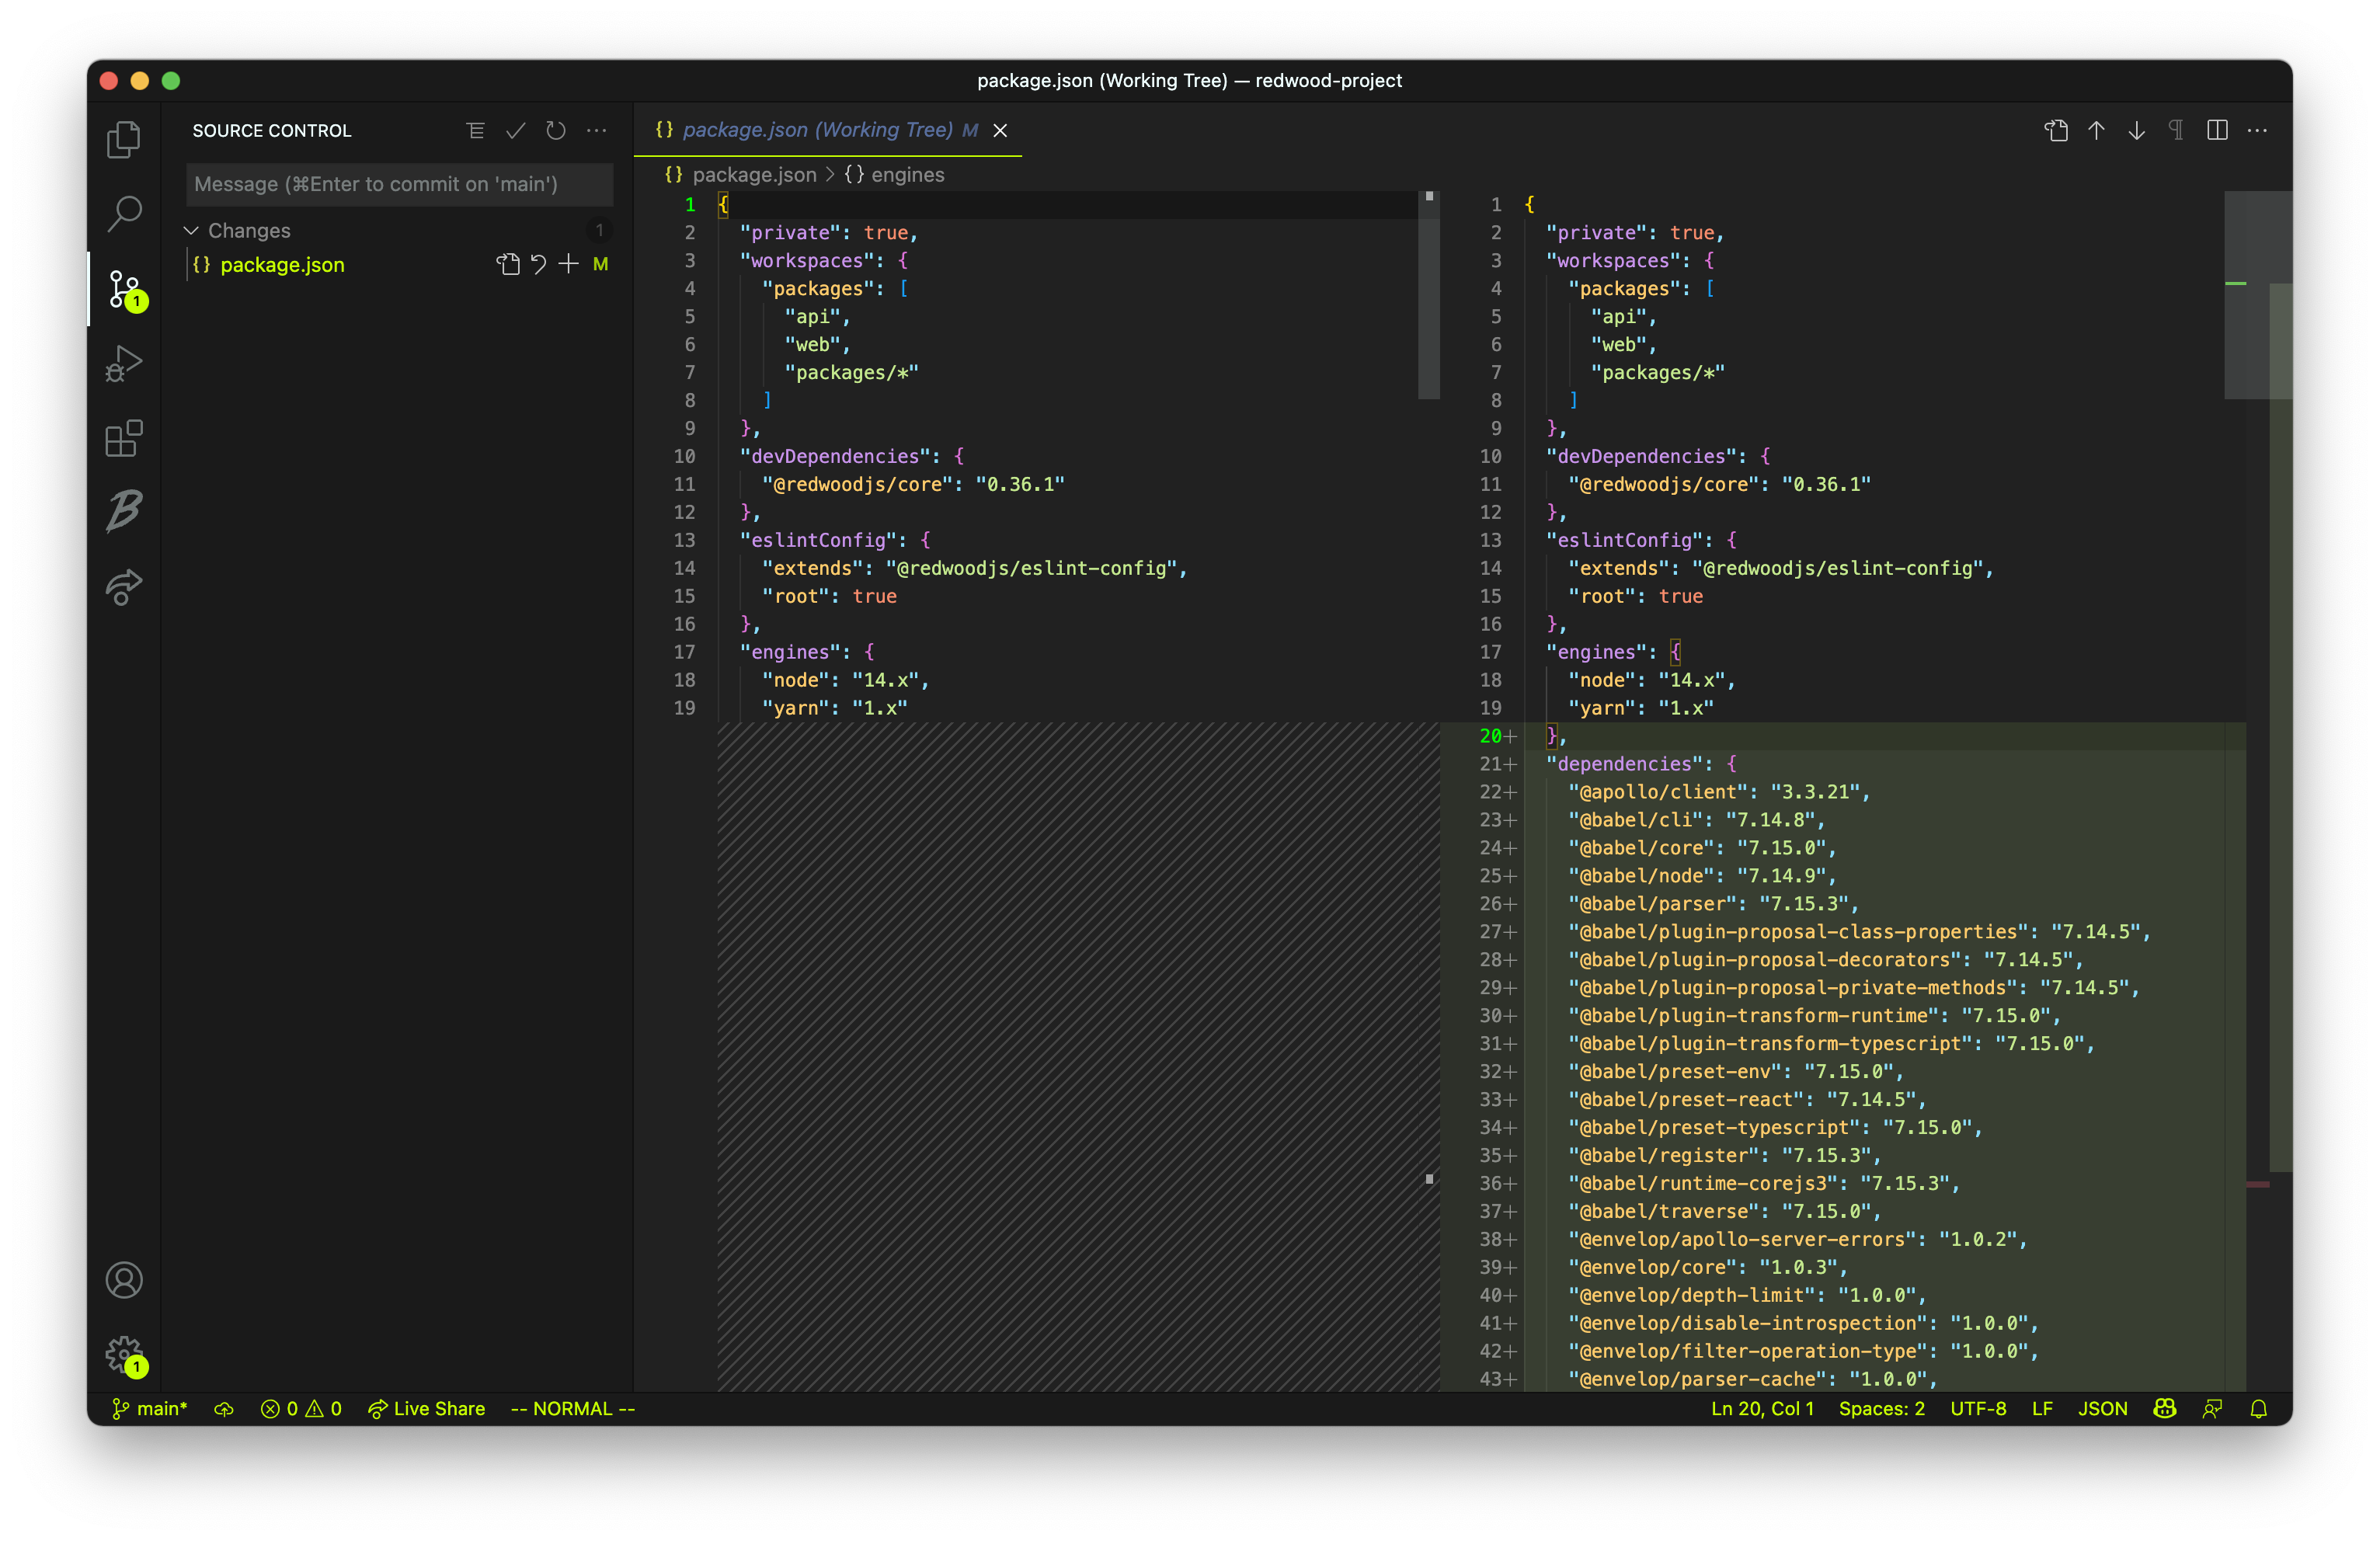Open Source Control more actions menu

[597, 131]
